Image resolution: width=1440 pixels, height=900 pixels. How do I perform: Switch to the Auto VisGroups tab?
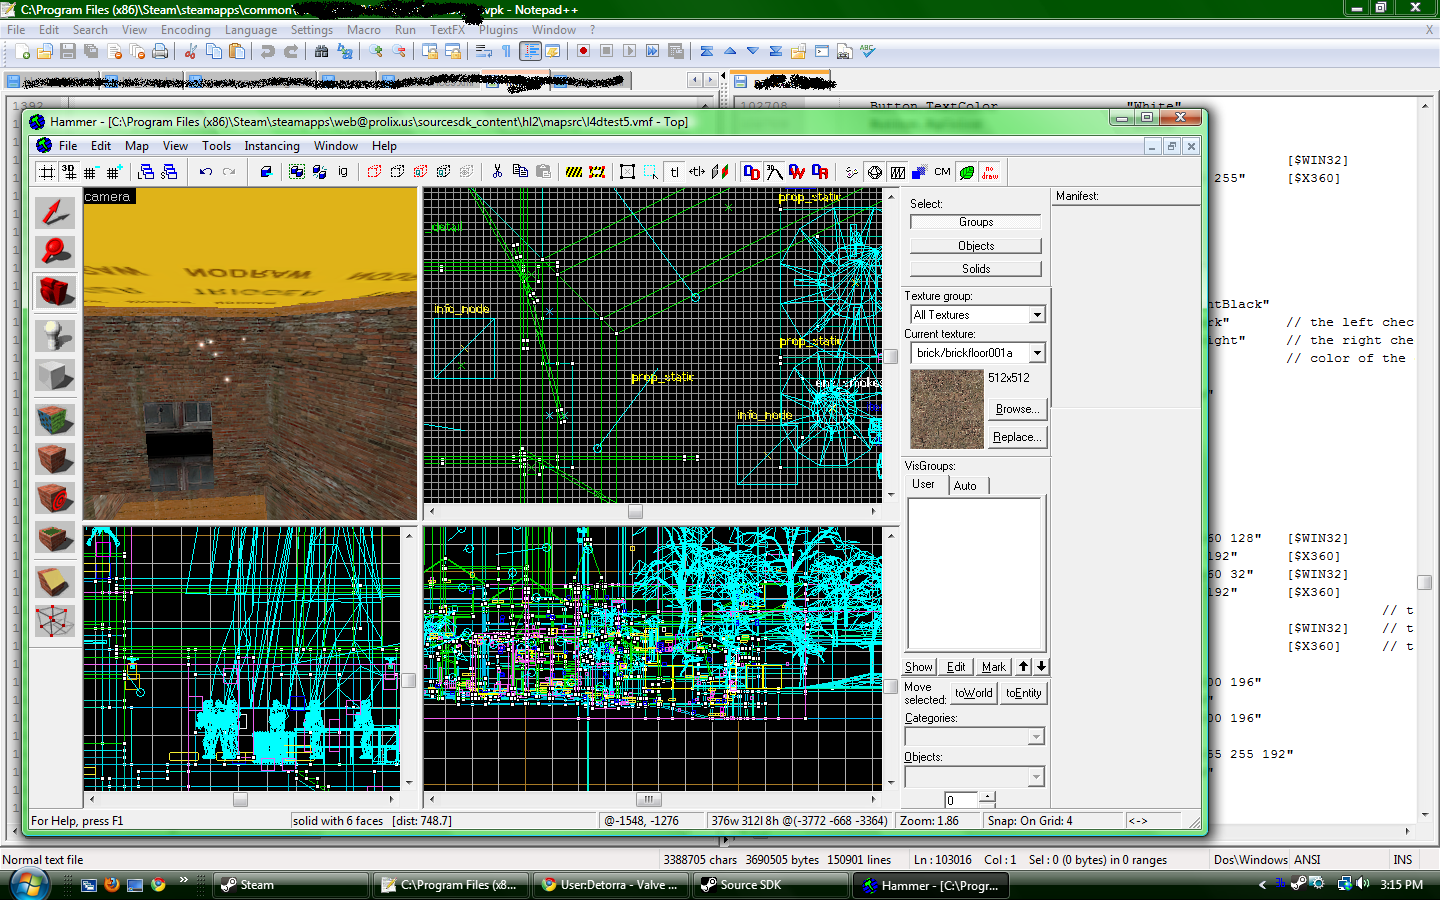(965, 486)
